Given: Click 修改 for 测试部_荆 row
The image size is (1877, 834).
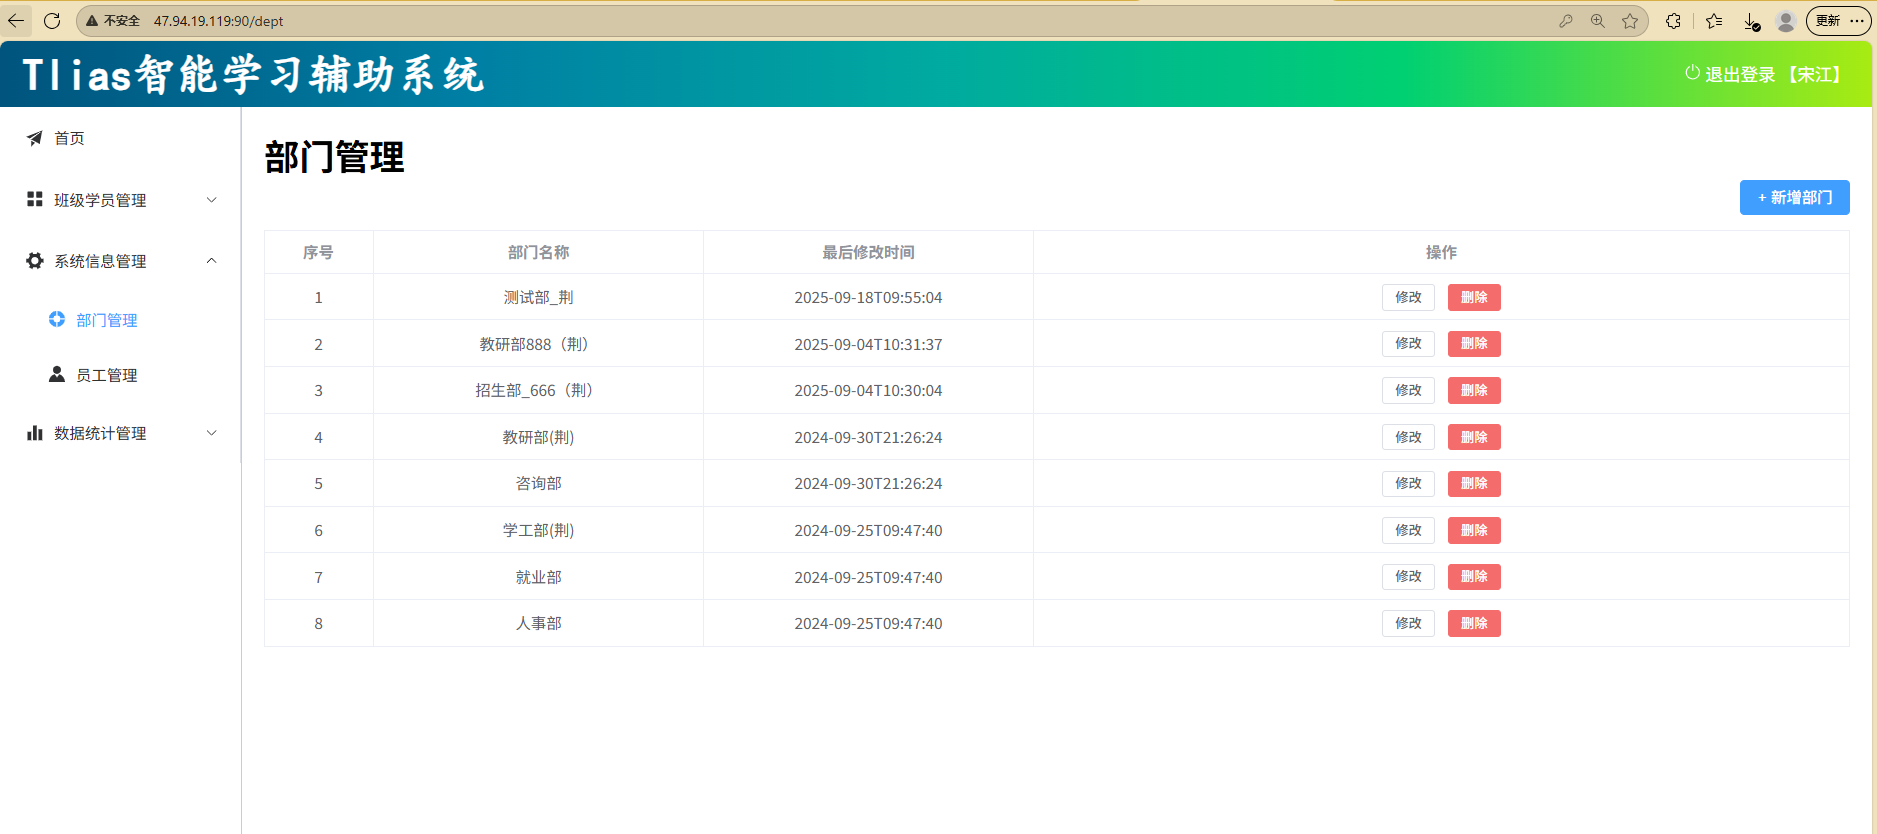Looking at the screenshot, I should (1408, 297).
